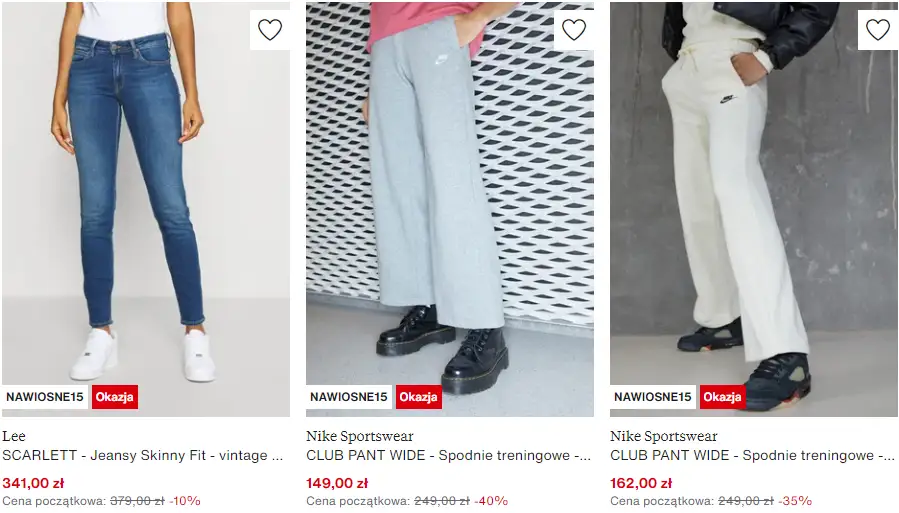
Task: Open Nike Sportswear brand for 149,00 zł pants
Action: 359,436
